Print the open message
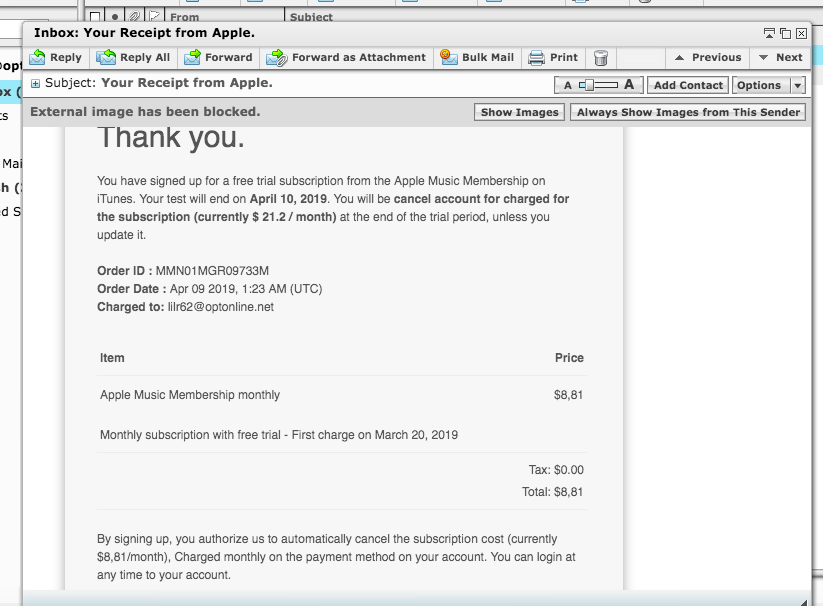This screenshot has height=606, width=823. [553, 57]
